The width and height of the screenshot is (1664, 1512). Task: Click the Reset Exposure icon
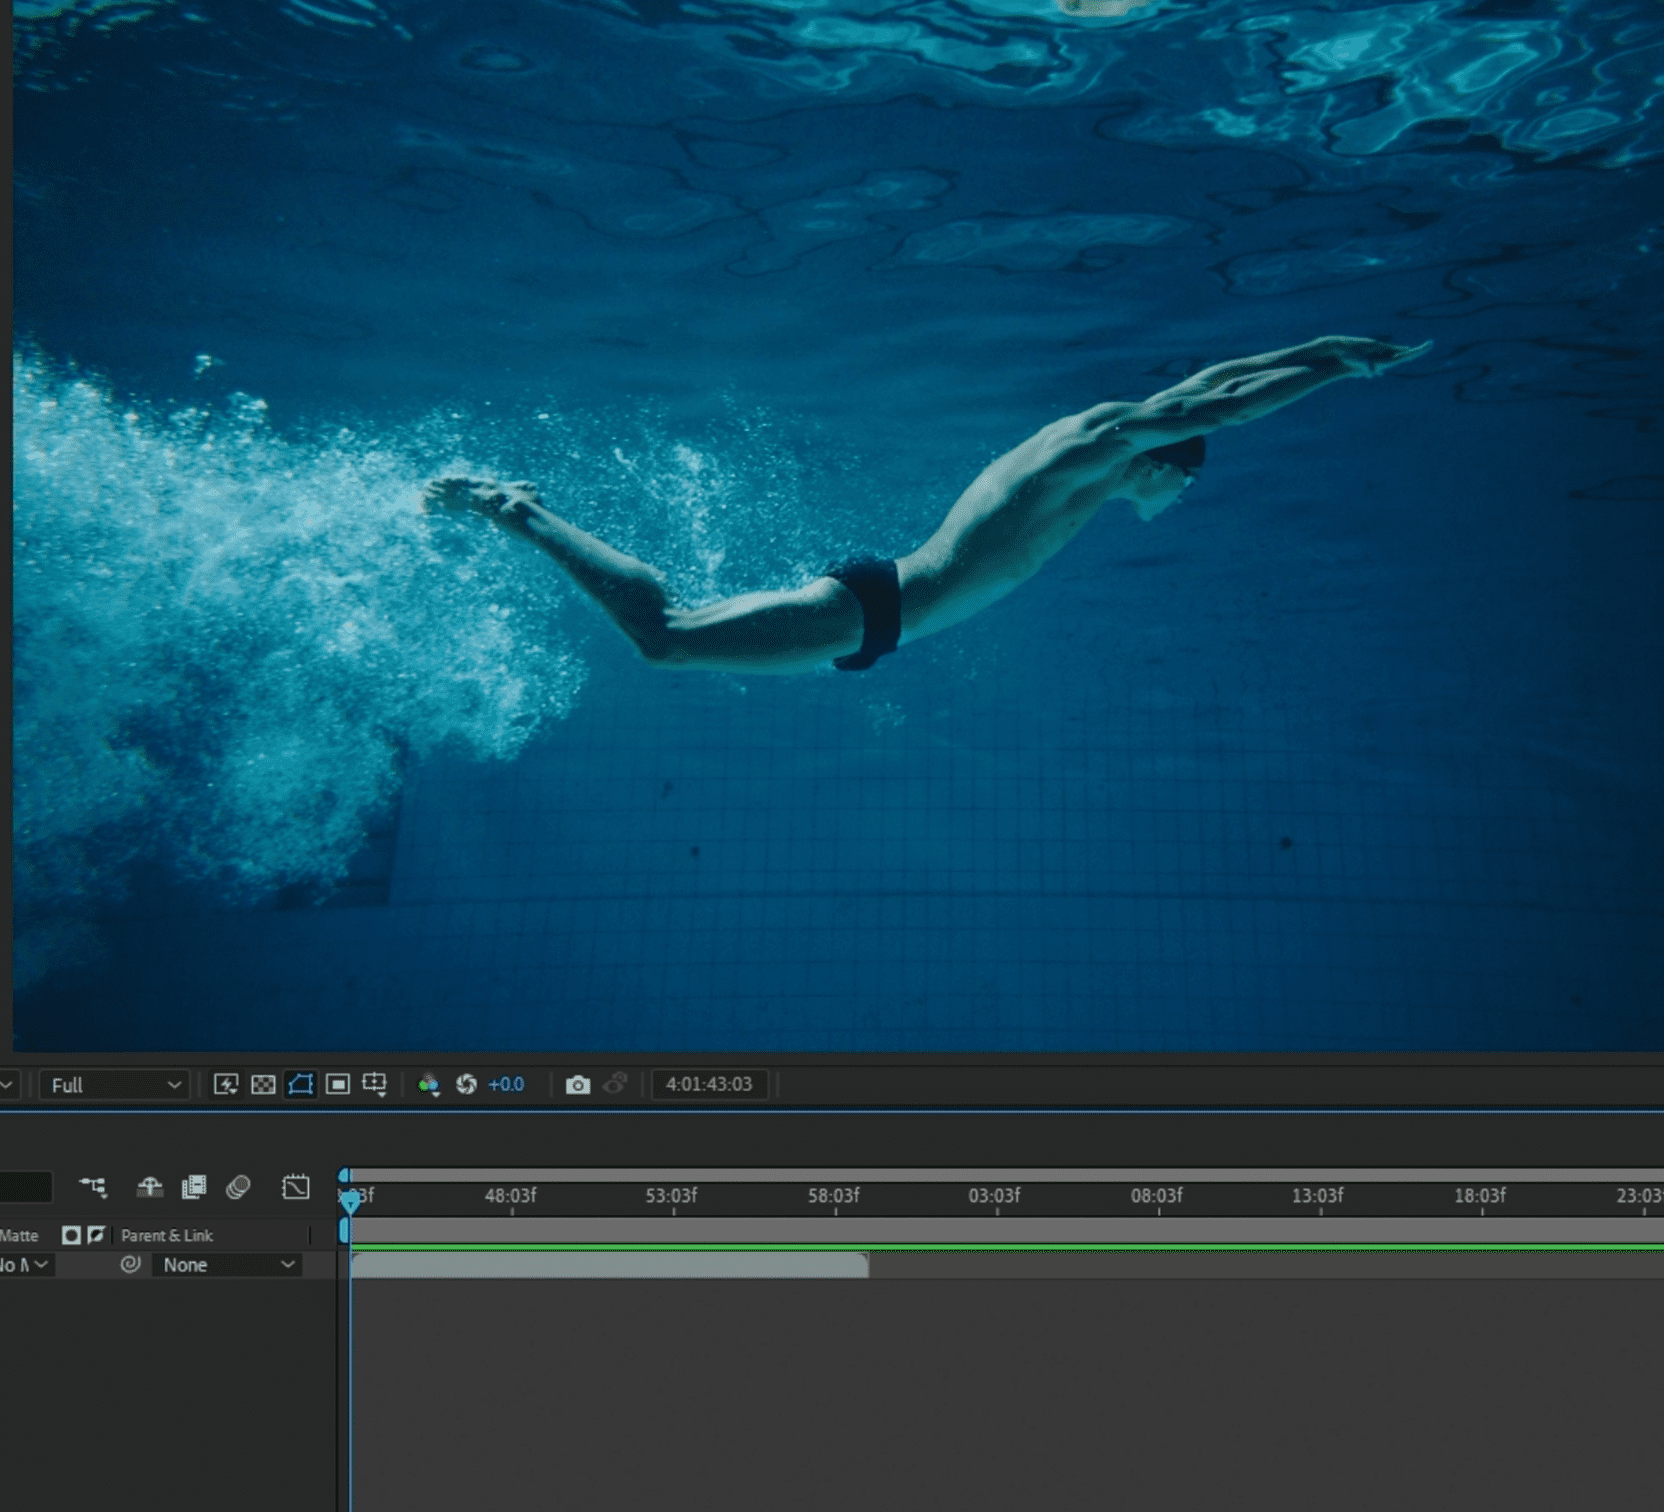(x=466, y=1084)
